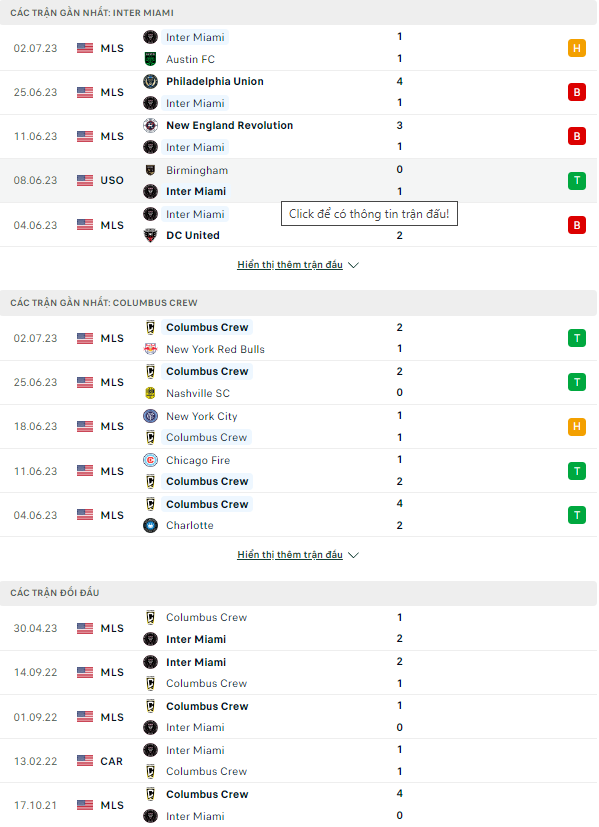Click the Chicago Fire club logo
599x827 pixels.
150,460
